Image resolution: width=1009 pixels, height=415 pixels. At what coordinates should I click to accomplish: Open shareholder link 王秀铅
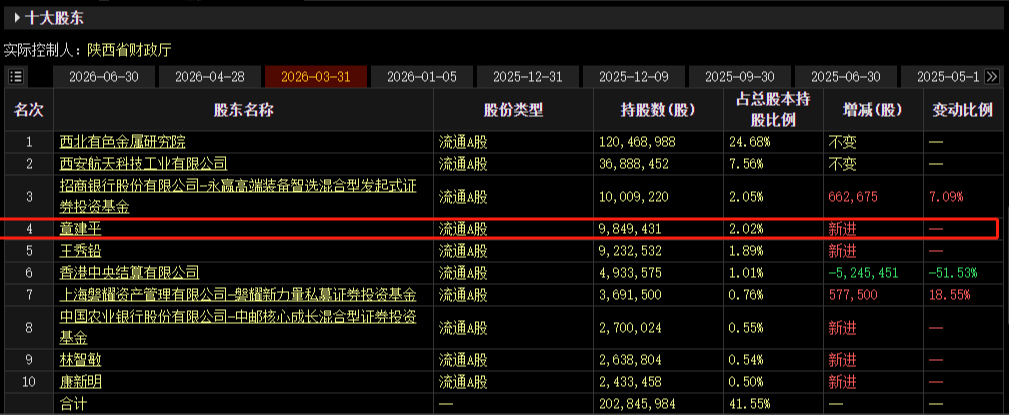coord(80,250)
